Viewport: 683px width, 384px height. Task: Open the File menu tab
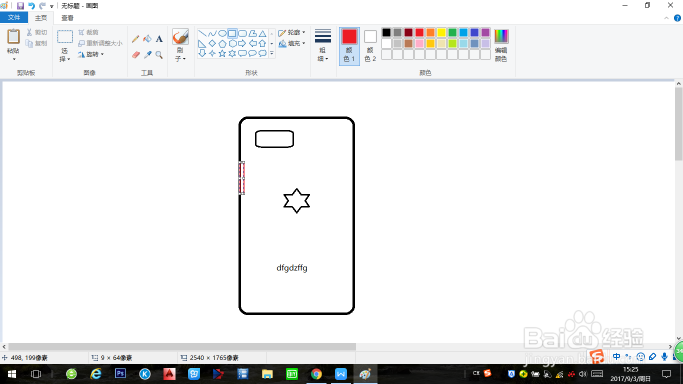14,17
